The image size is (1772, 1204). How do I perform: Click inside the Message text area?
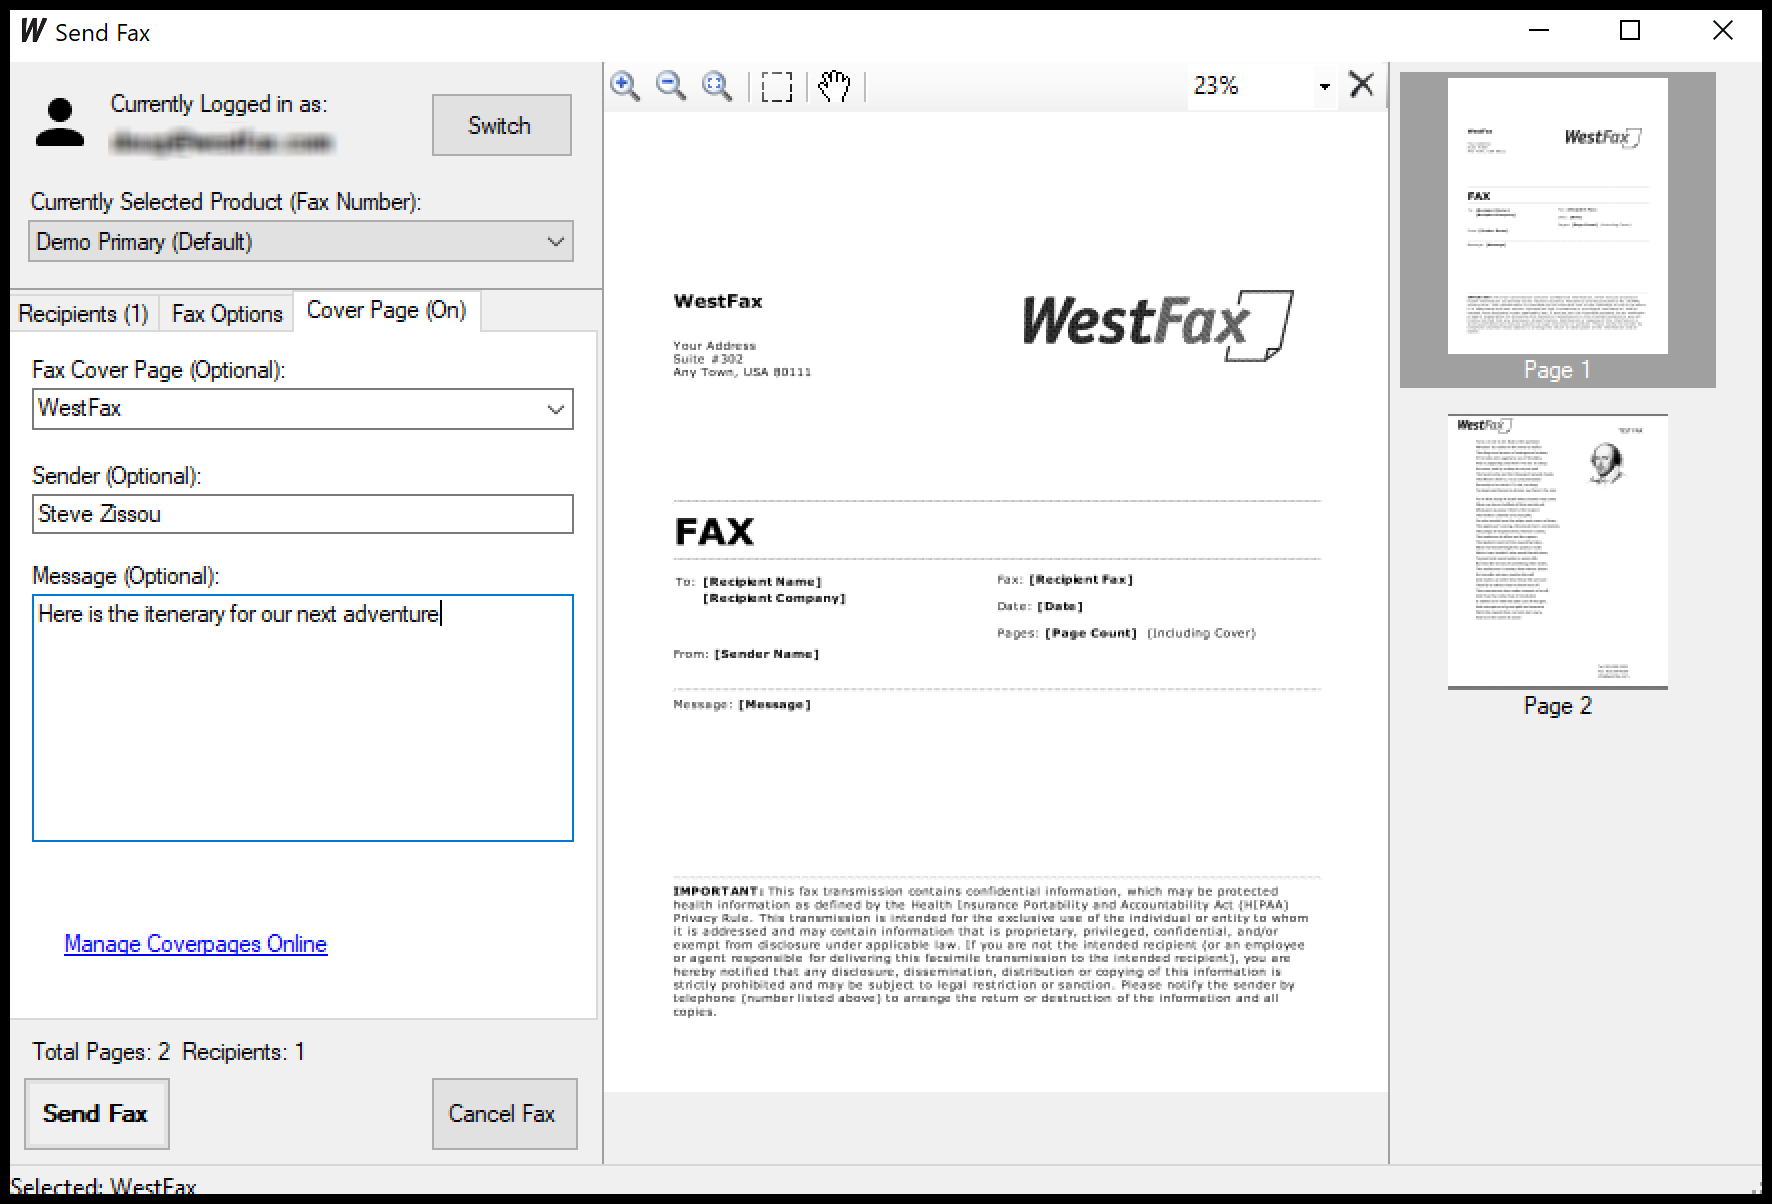303,718
